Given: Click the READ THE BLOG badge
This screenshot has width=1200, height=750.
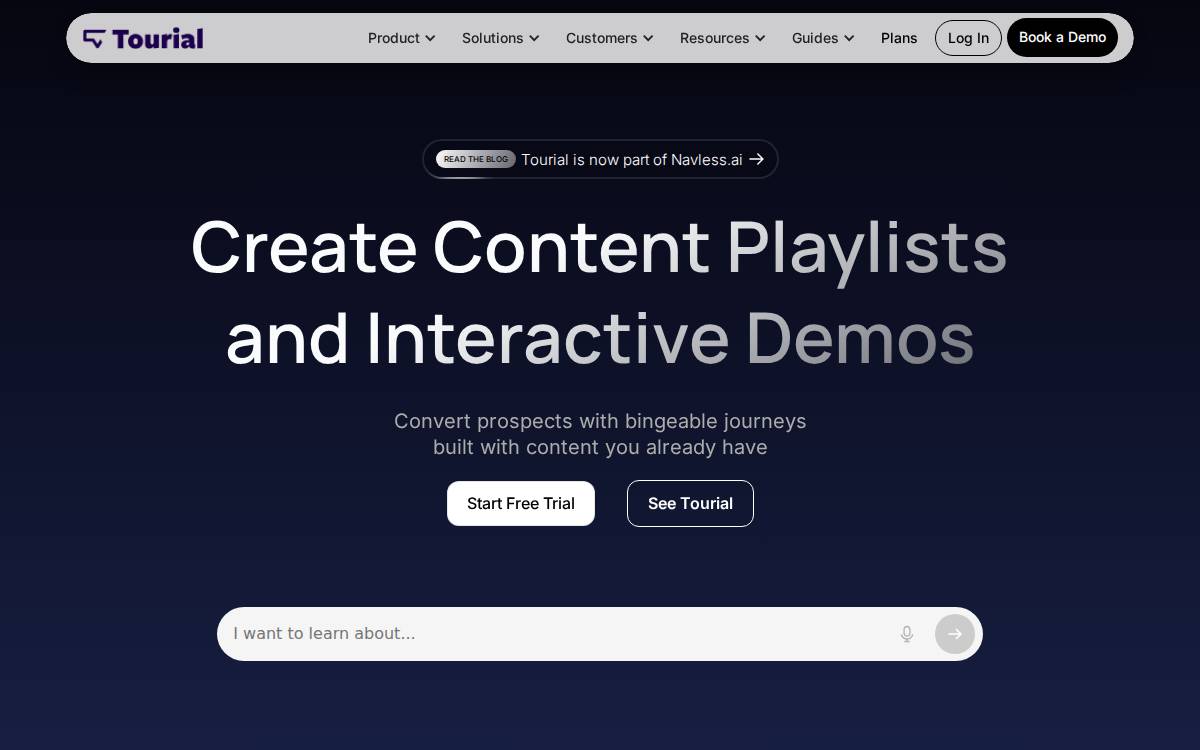Looking at the screenshot, I should (476, 159).
